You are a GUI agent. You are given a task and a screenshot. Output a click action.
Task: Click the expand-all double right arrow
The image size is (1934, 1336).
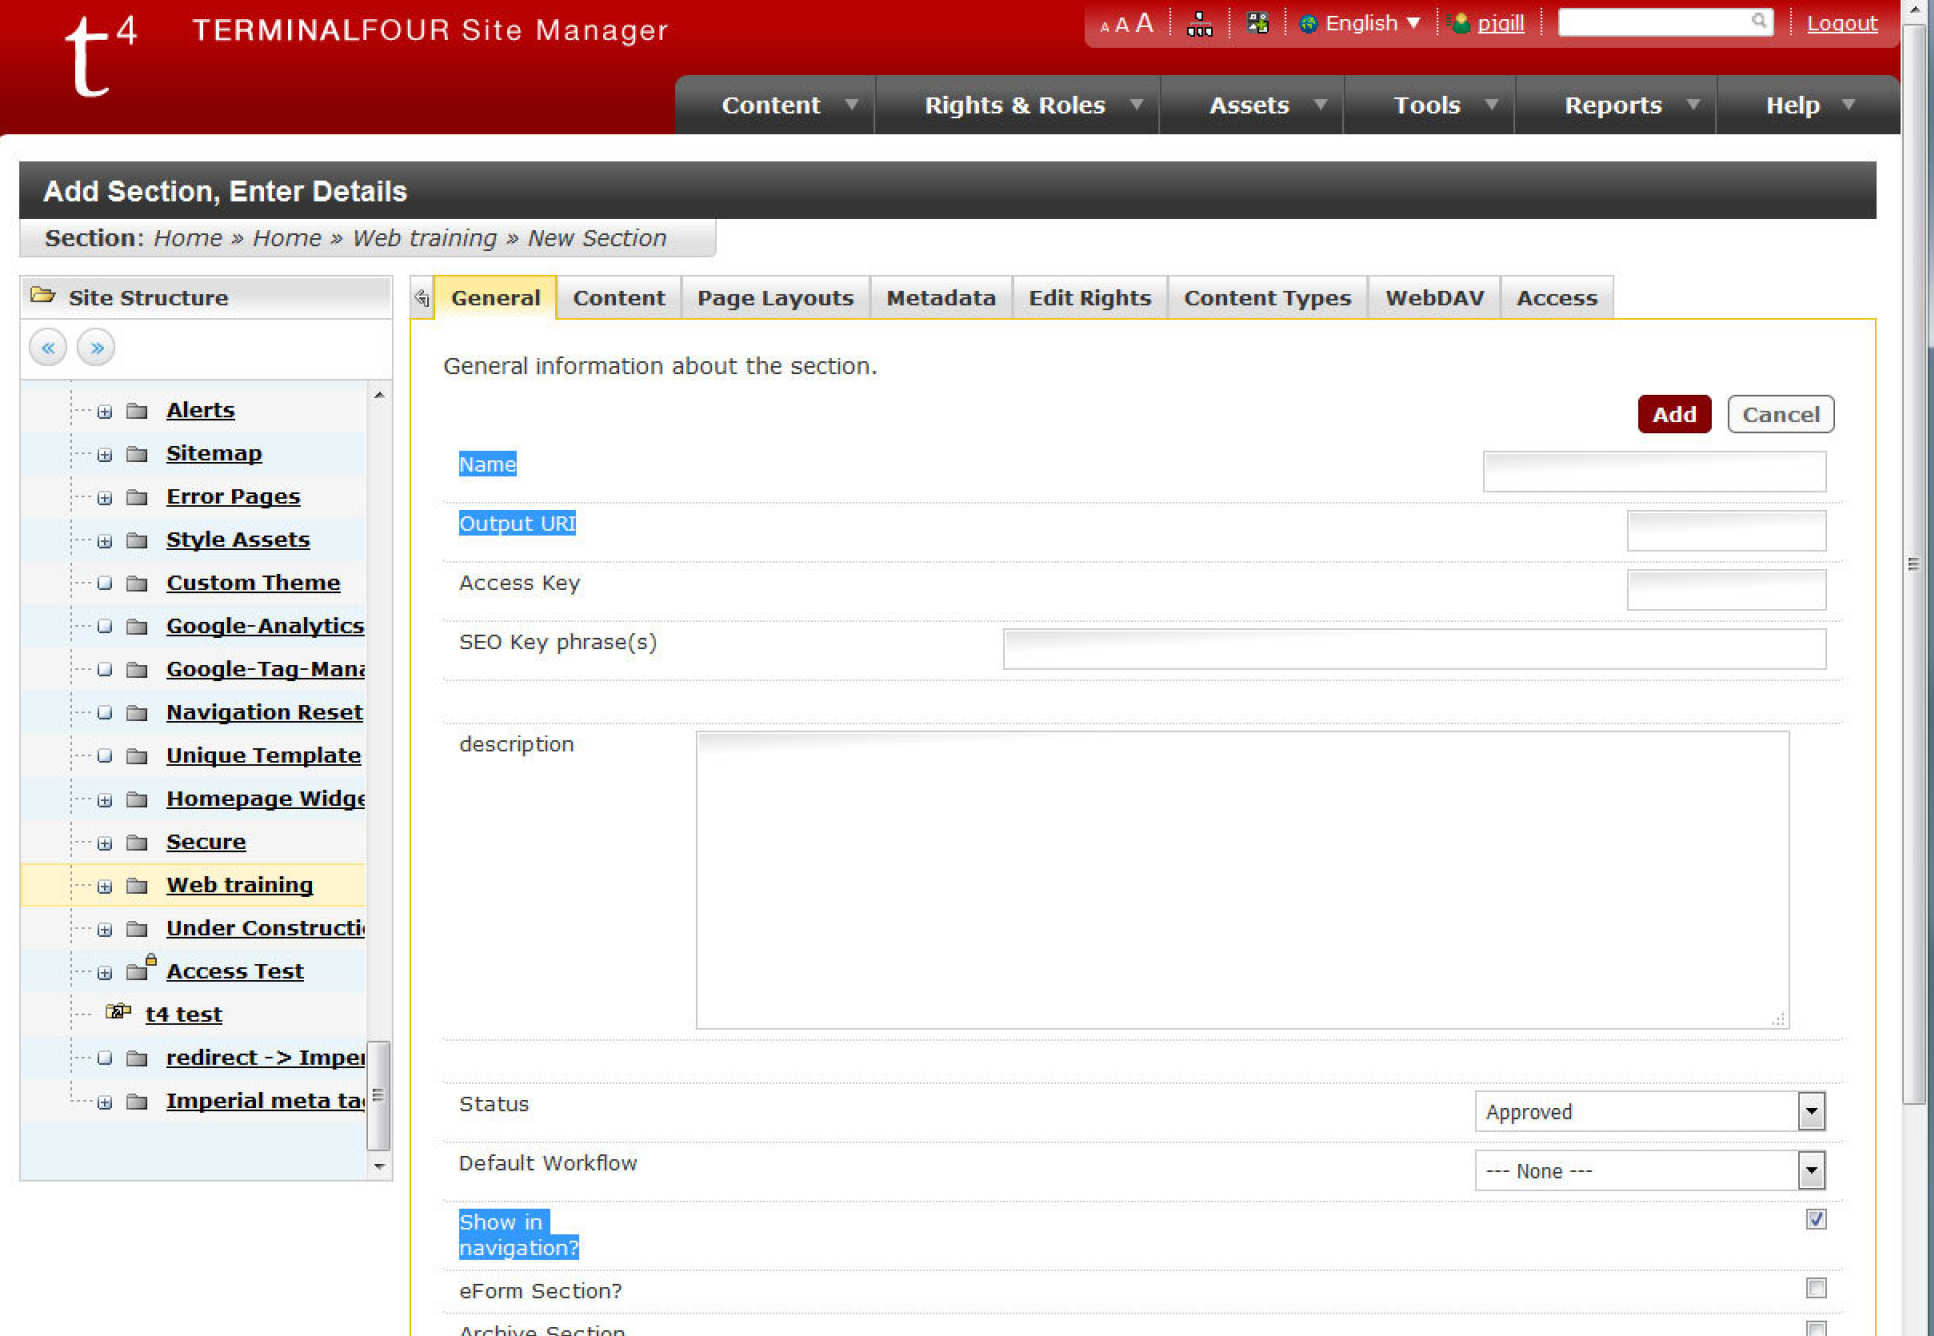pyautogui.click(x=96, y=348)
